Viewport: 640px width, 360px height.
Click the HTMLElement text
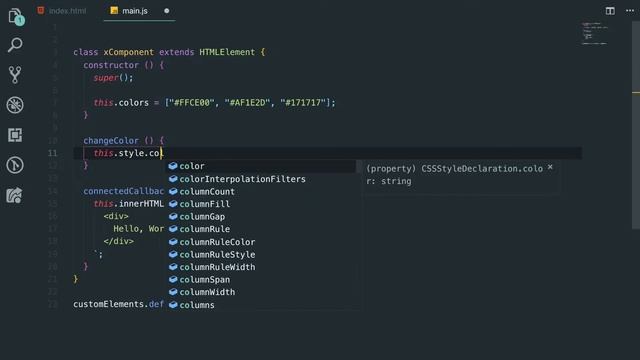pos(227,52)
